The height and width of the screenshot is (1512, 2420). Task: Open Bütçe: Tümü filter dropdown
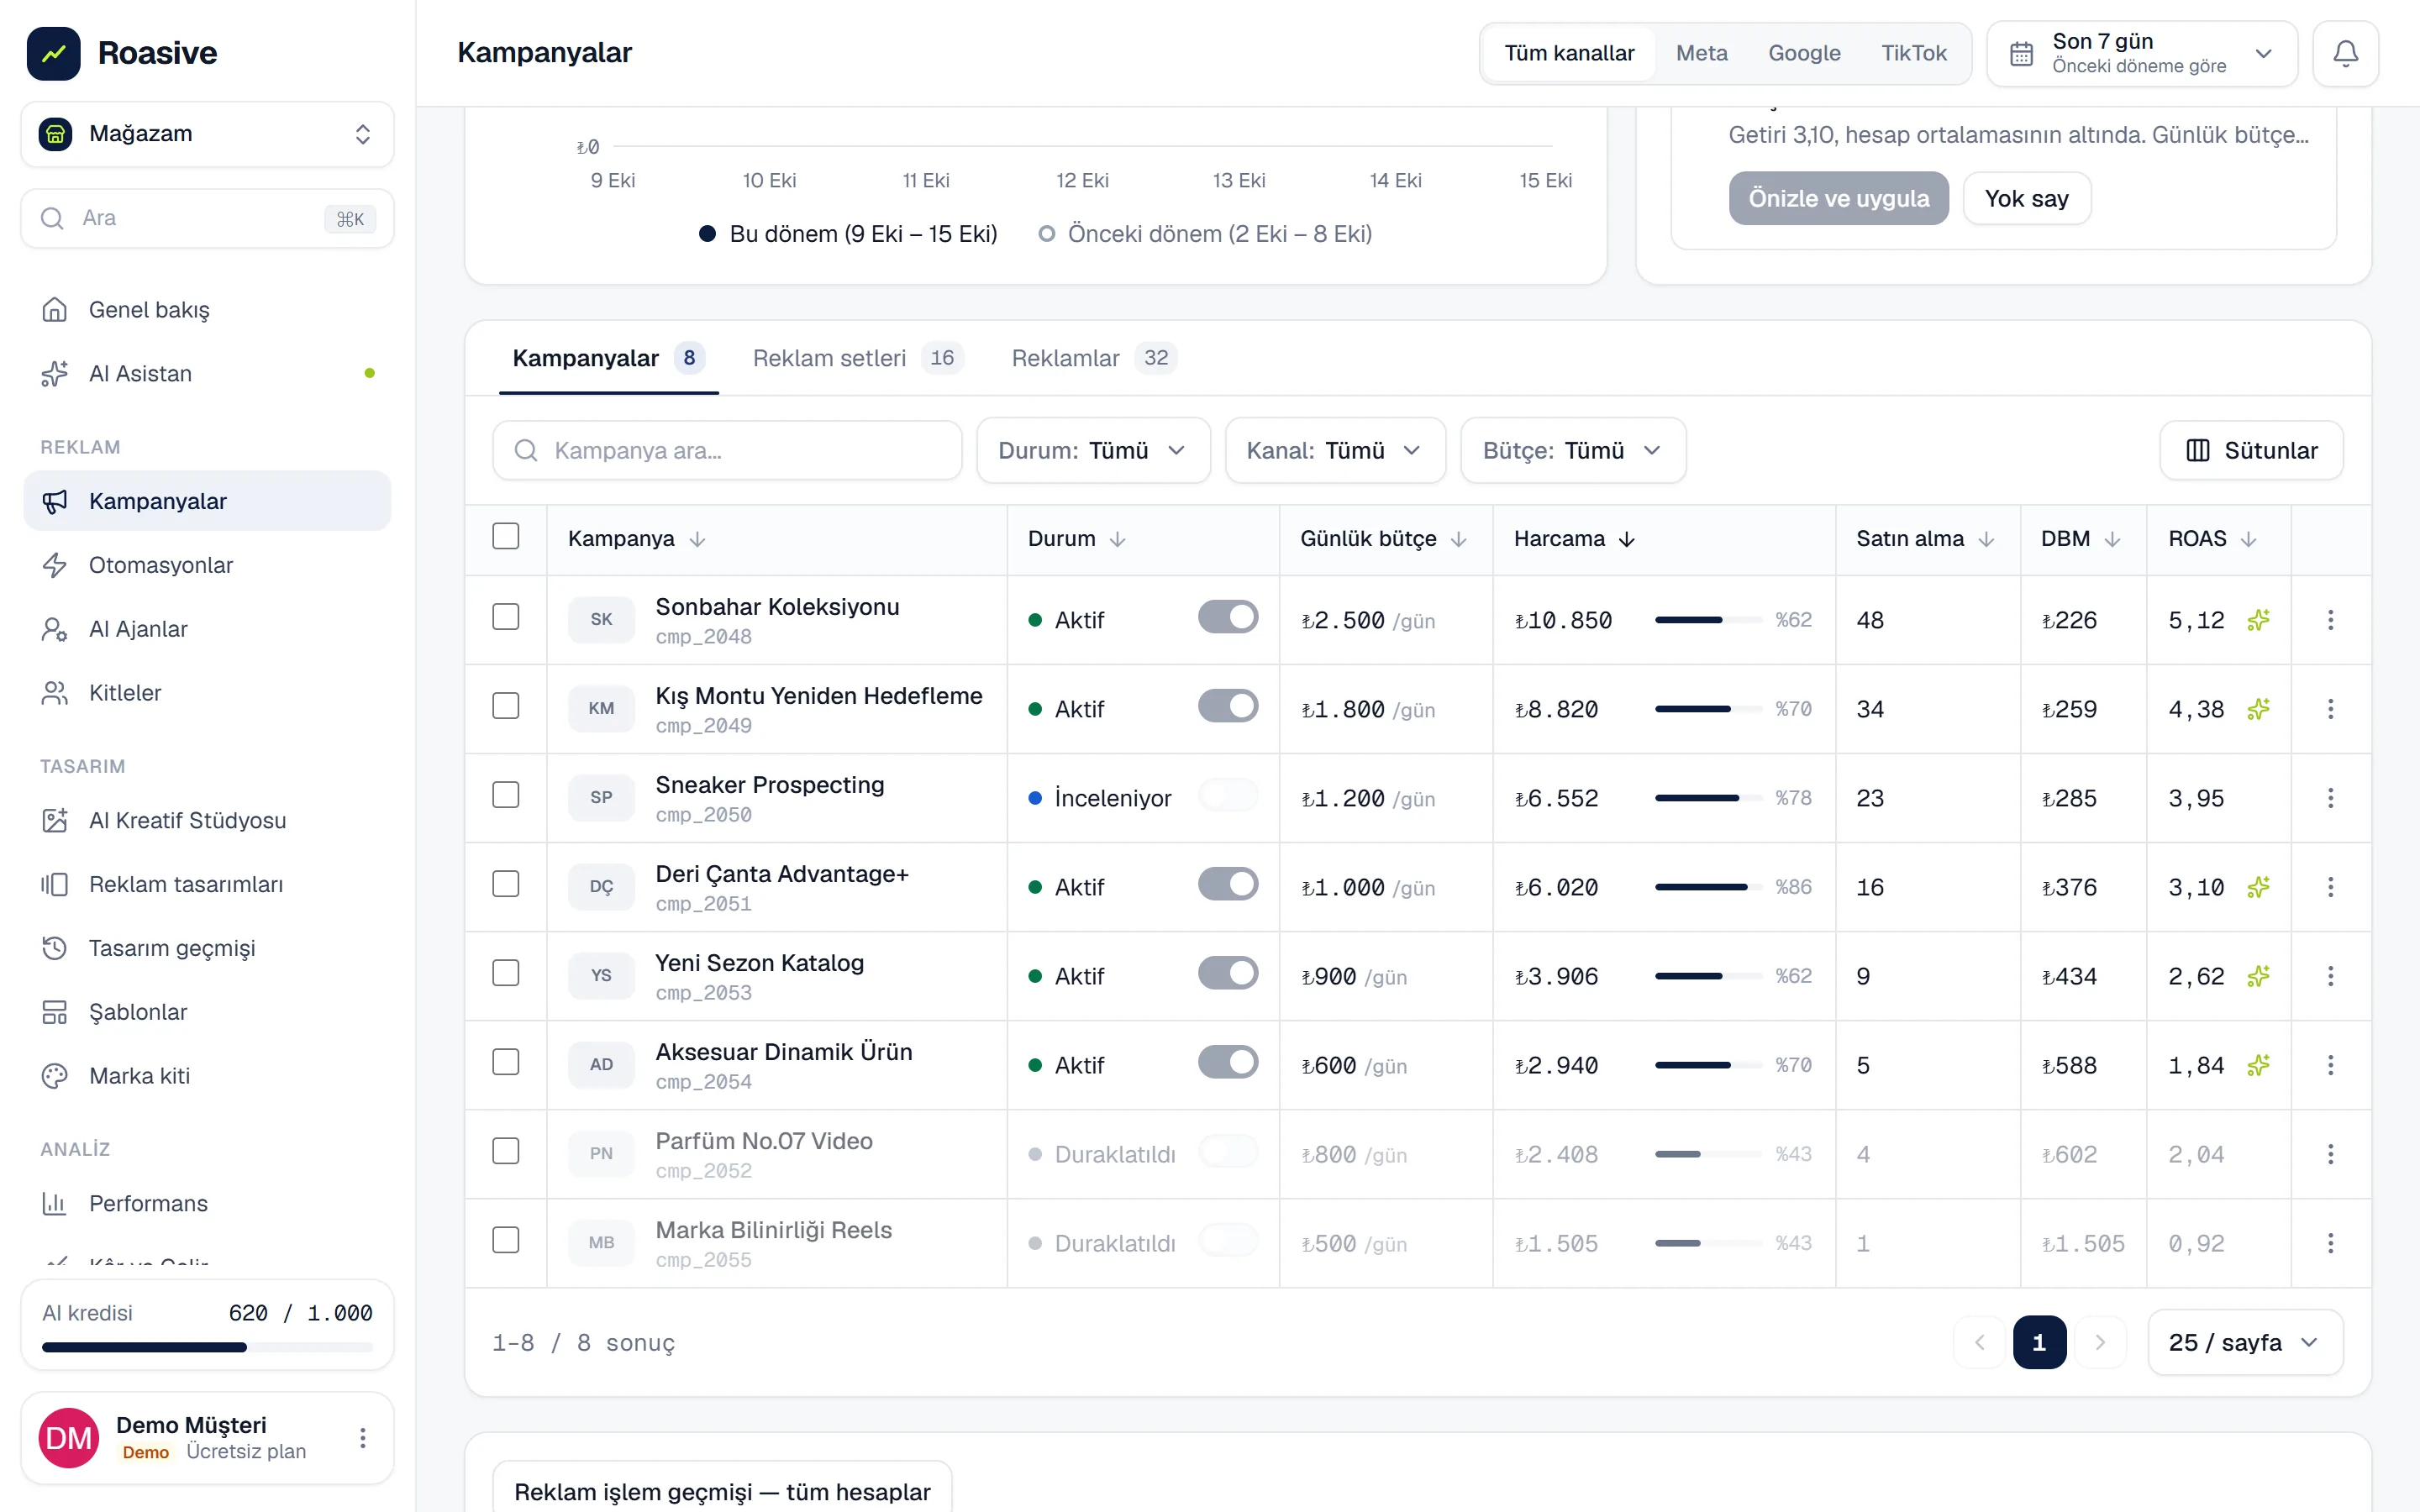(x=1573, y=451)
